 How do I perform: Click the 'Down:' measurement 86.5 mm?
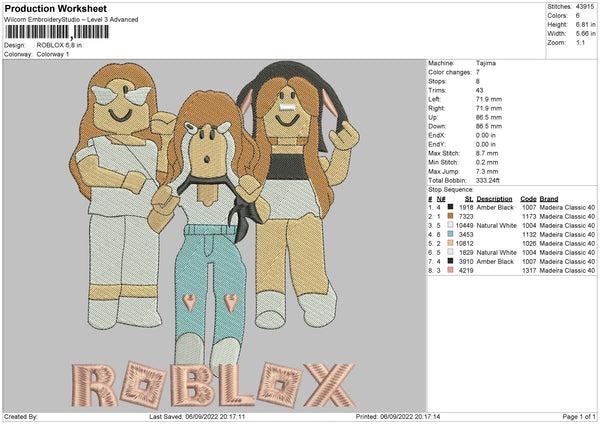click(x=489, y=126)
